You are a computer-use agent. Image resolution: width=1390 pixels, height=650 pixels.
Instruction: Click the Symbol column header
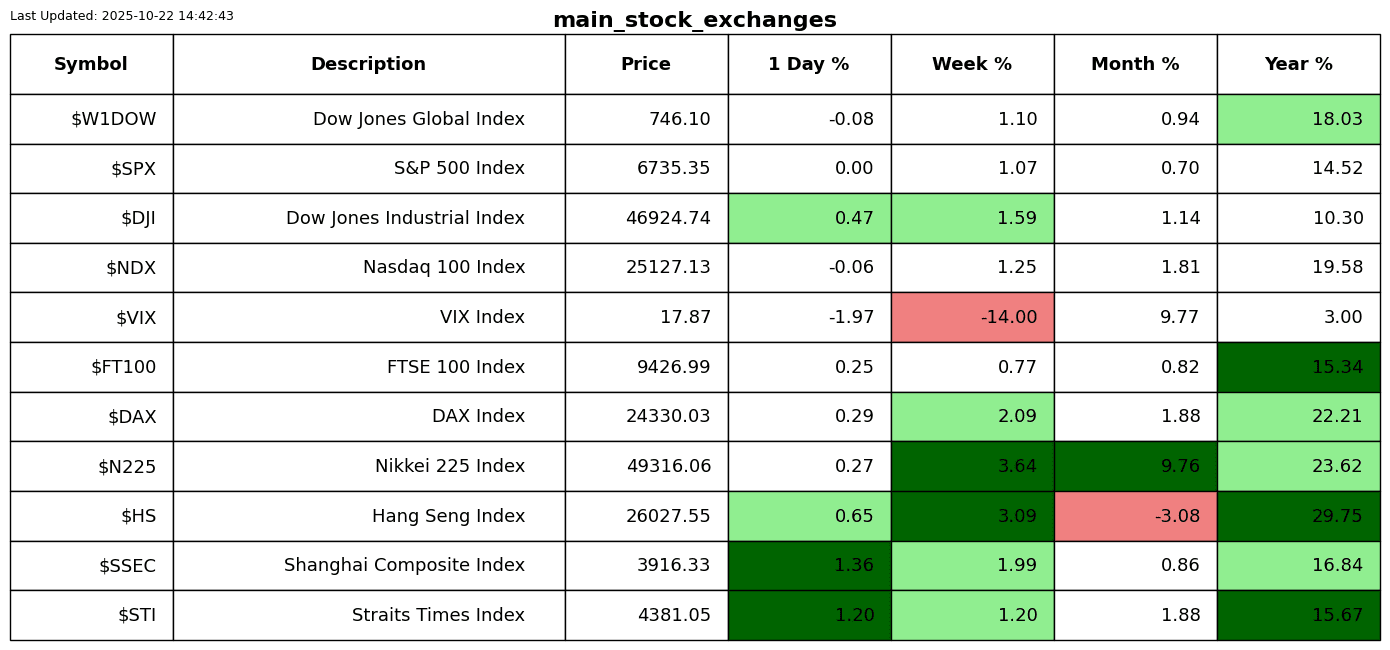91,64
